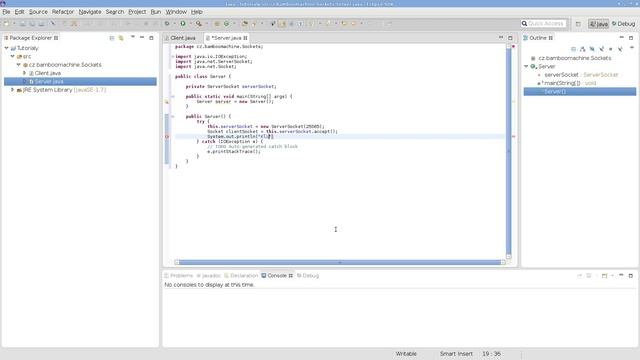
Task: Click the New Java Class toolbar icon
Action: 227,24
